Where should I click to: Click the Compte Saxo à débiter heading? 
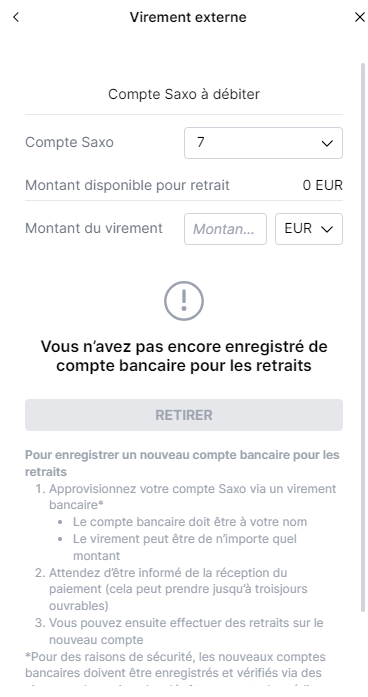click(x=184, y=94)
